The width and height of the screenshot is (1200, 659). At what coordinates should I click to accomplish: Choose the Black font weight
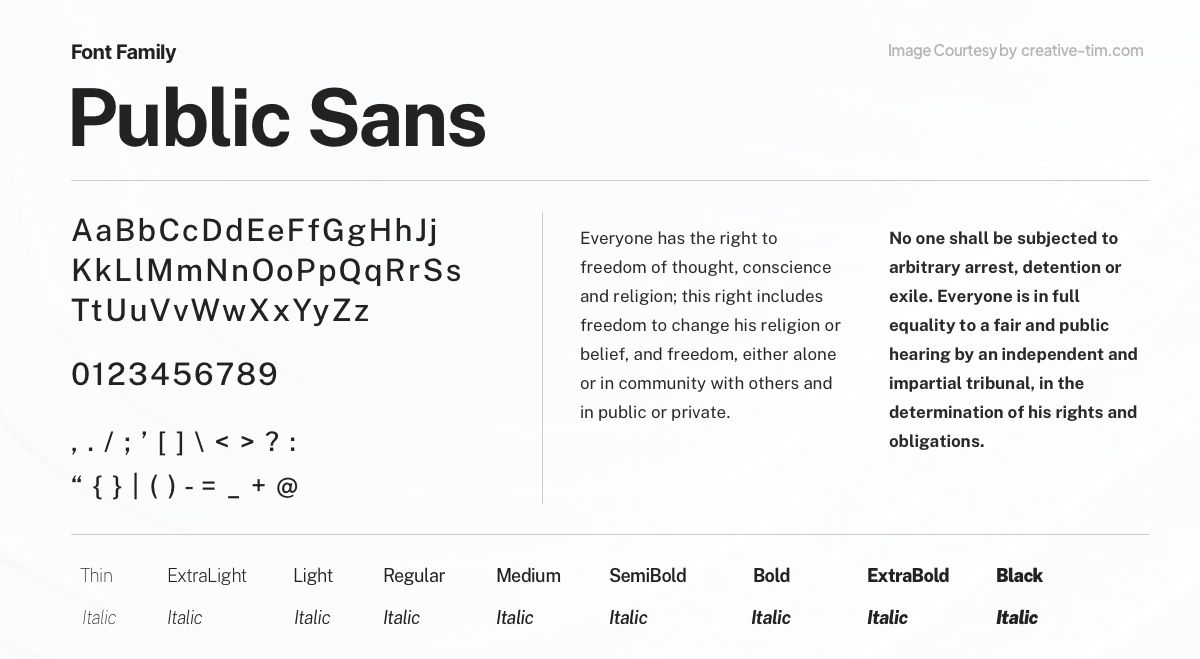(x=1019, y=575)
